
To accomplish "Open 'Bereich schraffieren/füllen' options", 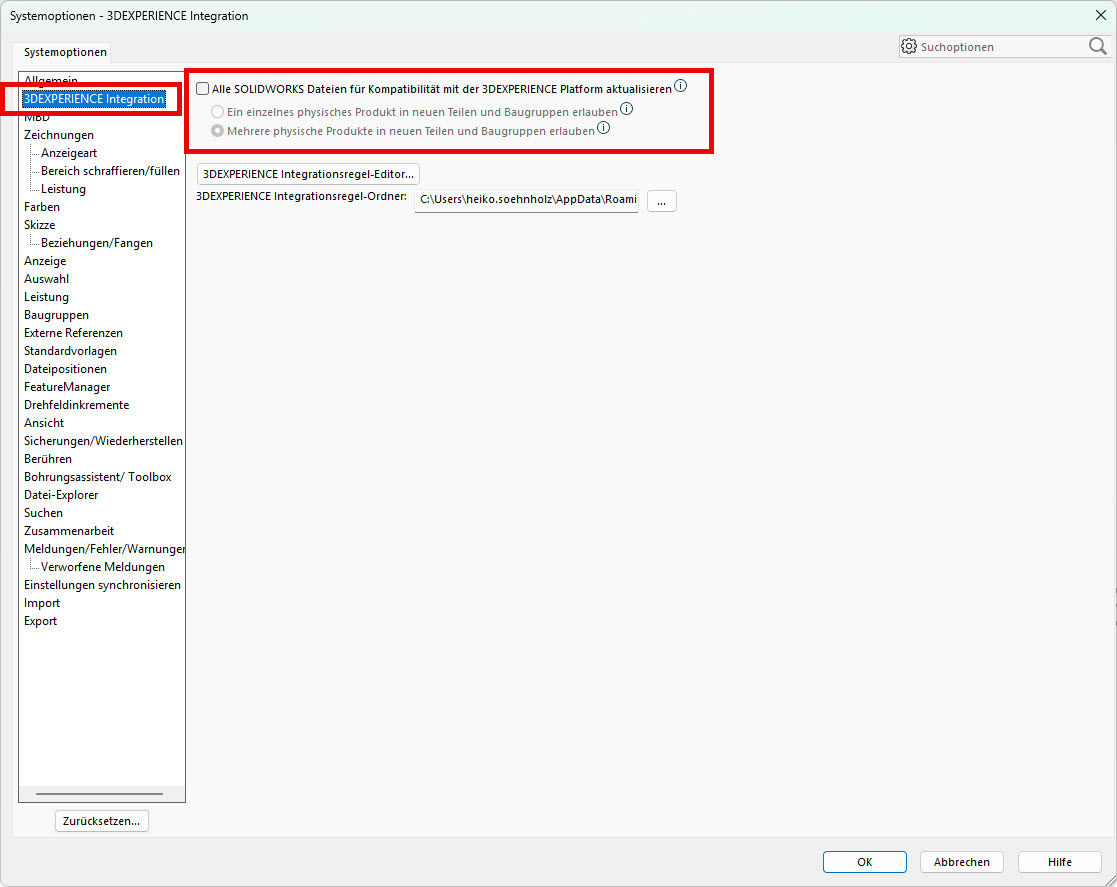I will [110, 171].
